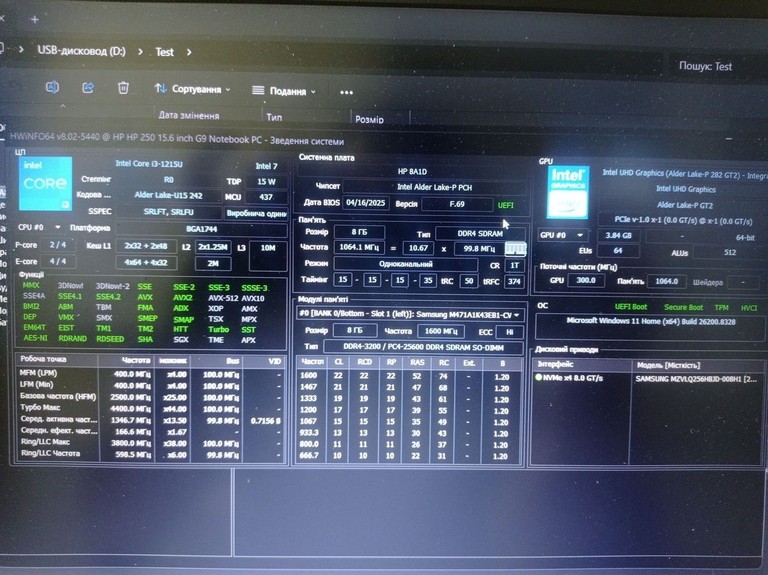Click the TPM indicator
Screen dimensions: 768x575
[721, 308]
